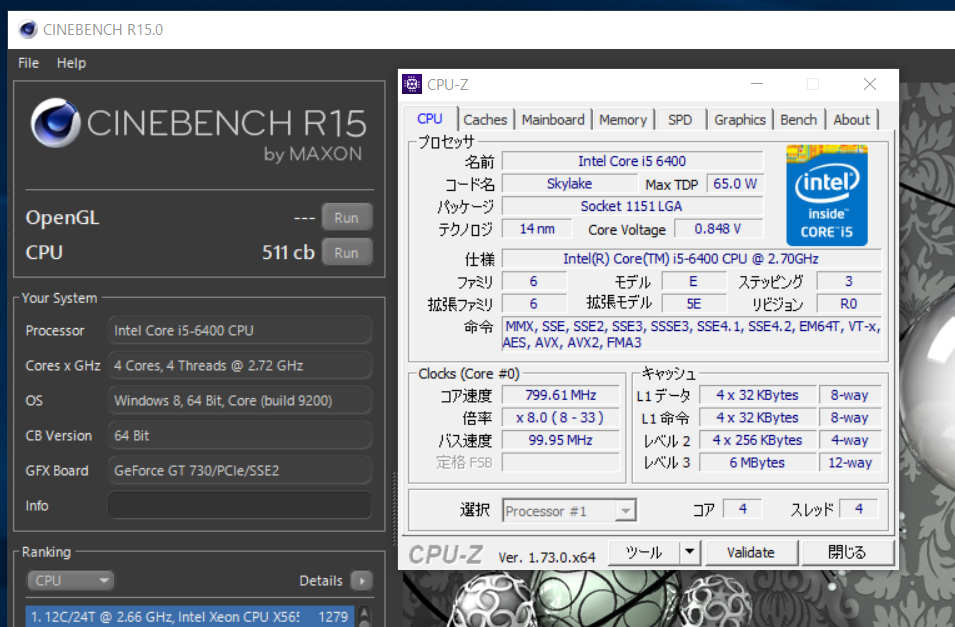Click the Max TDP 65.0 W value
955x627 pixels.
(735, 183)
